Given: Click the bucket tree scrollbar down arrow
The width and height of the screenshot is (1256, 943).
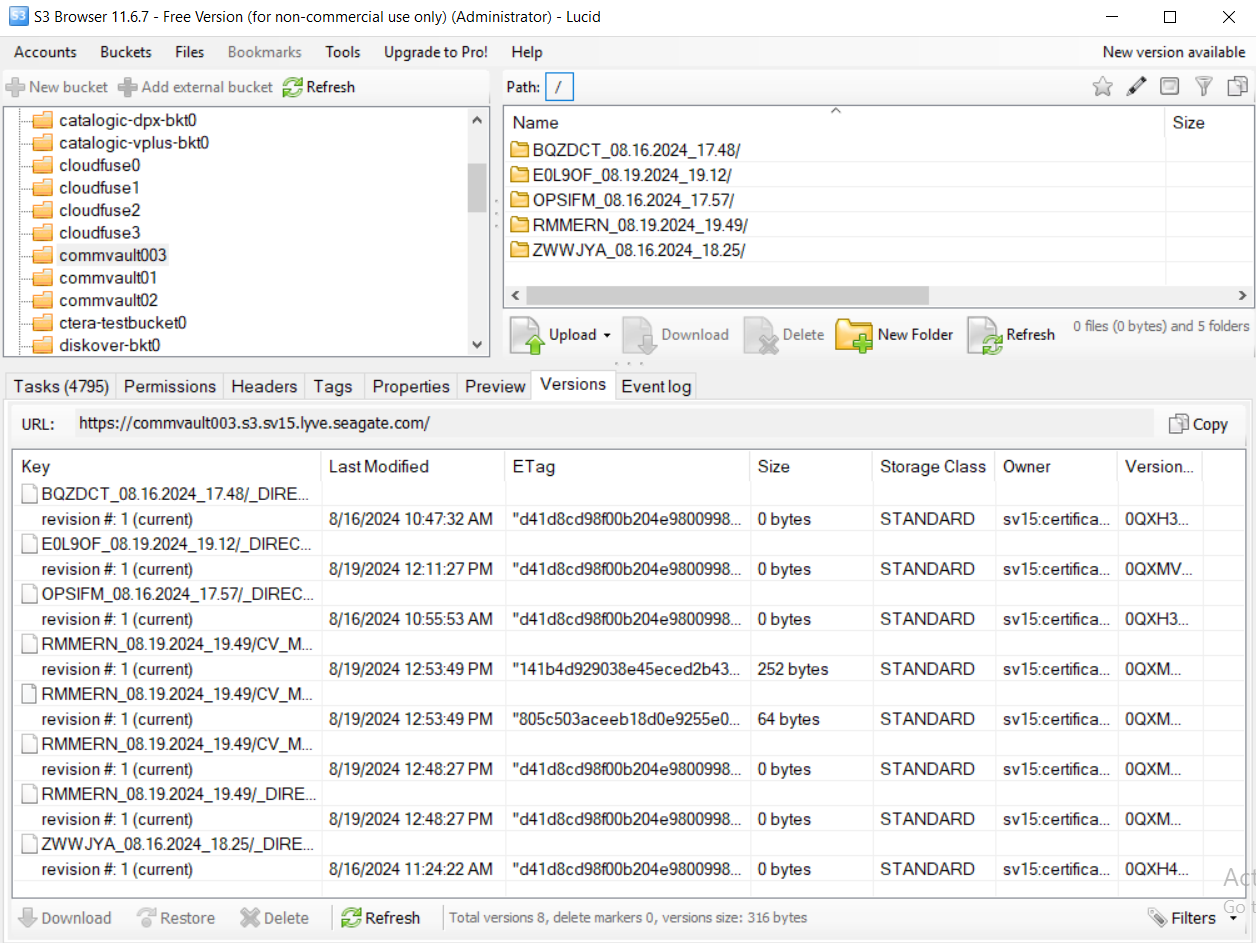Looking at the screenshot, I should coord(477,345).
